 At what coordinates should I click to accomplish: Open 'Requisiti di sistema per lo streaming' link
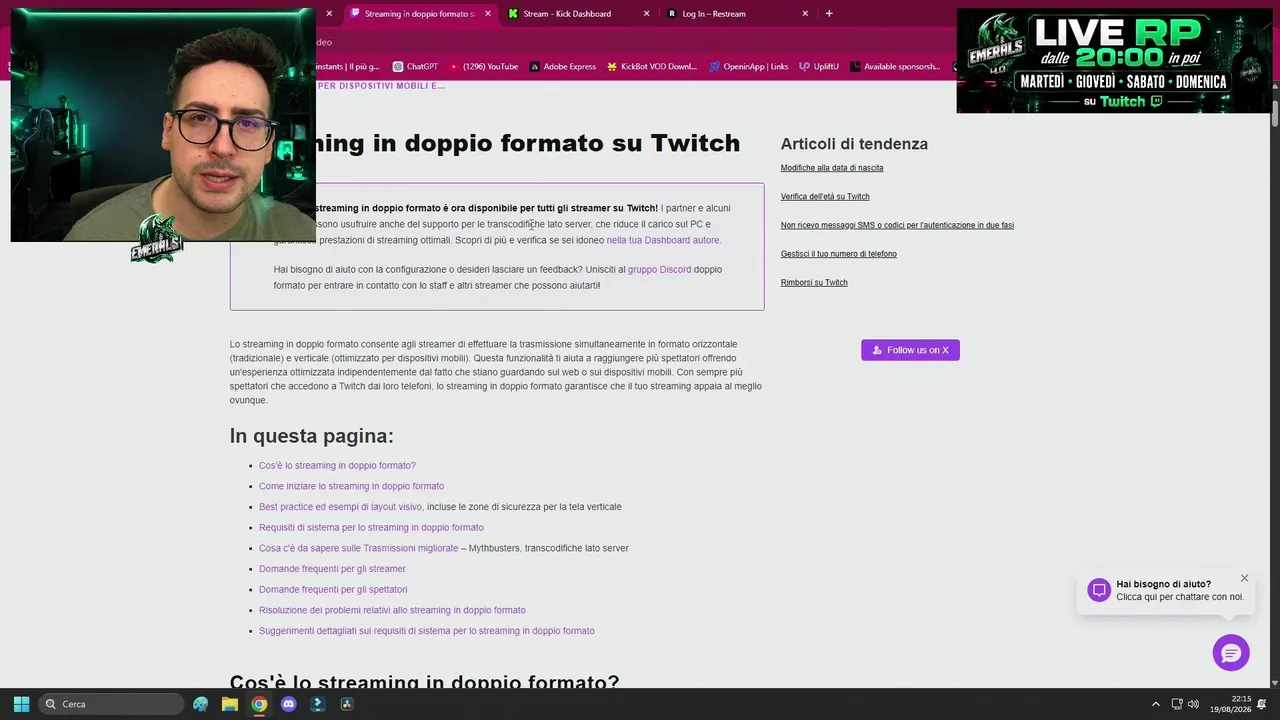click(x=371, y=528)
